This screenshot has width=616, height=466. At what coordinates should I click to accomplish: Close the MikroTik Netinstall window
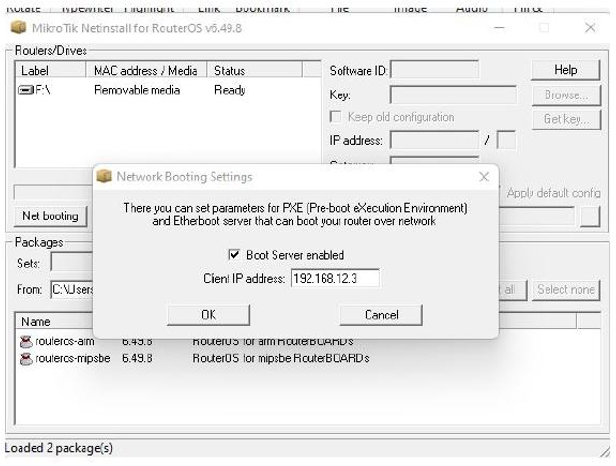coord(590,28)
